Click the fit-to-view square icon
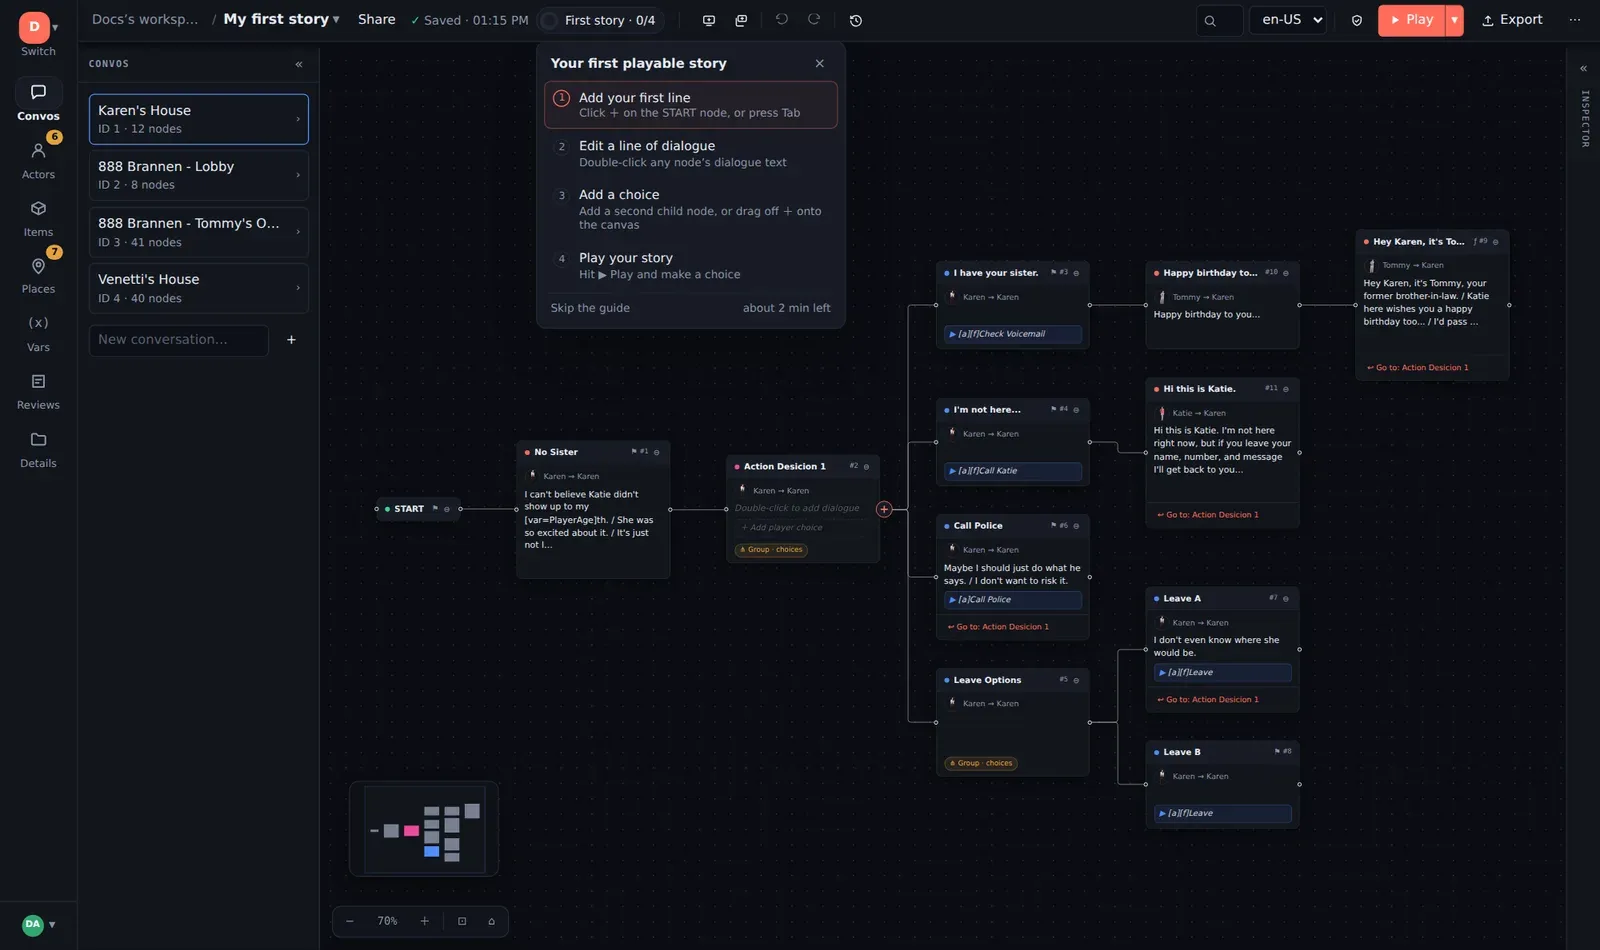Viewport: 1600px width, 950px height. pyautogui.click(x=462, y=921)
